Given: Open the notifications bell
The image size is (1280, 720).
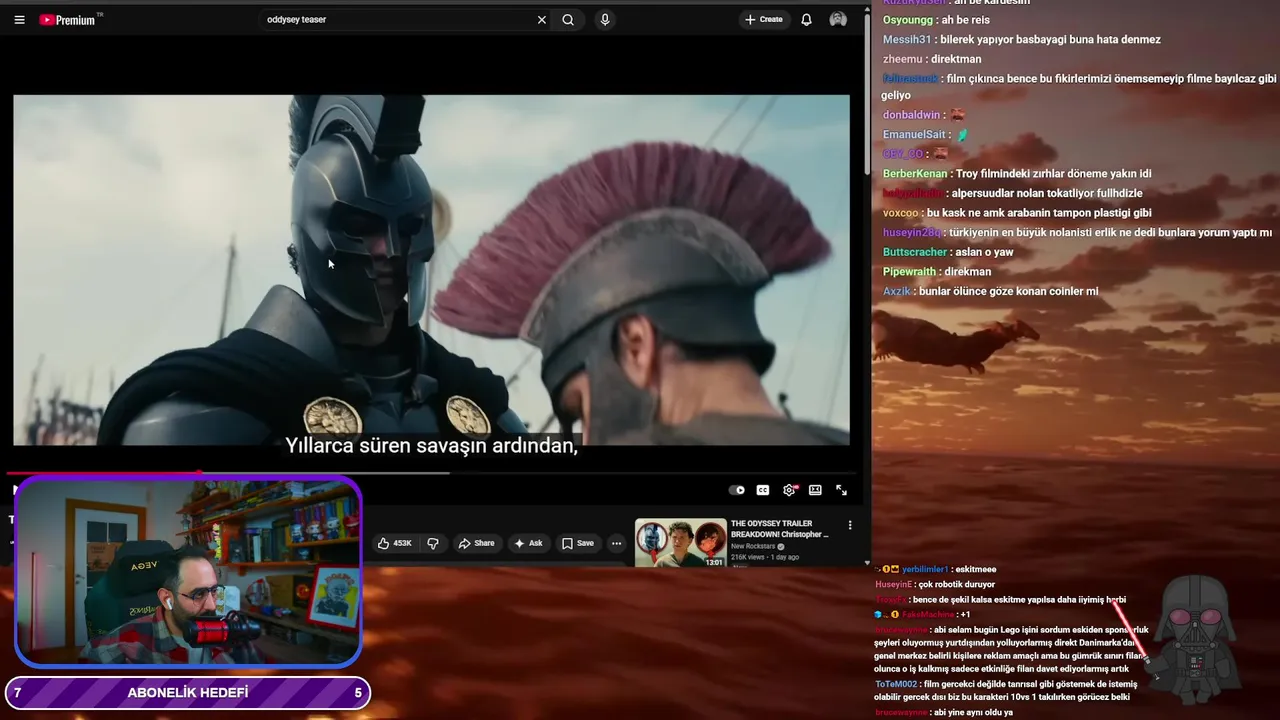Looking at the screenshot, I should click(806, 19).
